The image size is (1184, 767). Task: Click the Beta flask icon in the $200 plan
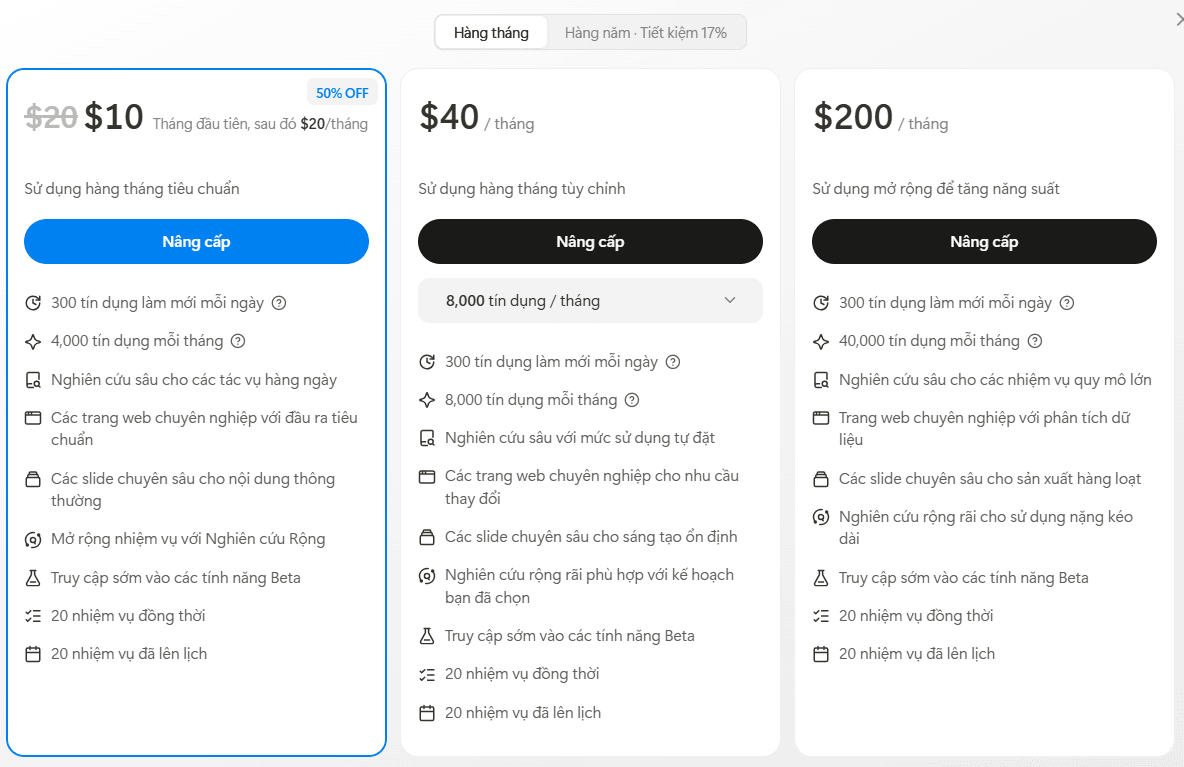[x=821, y=578]
